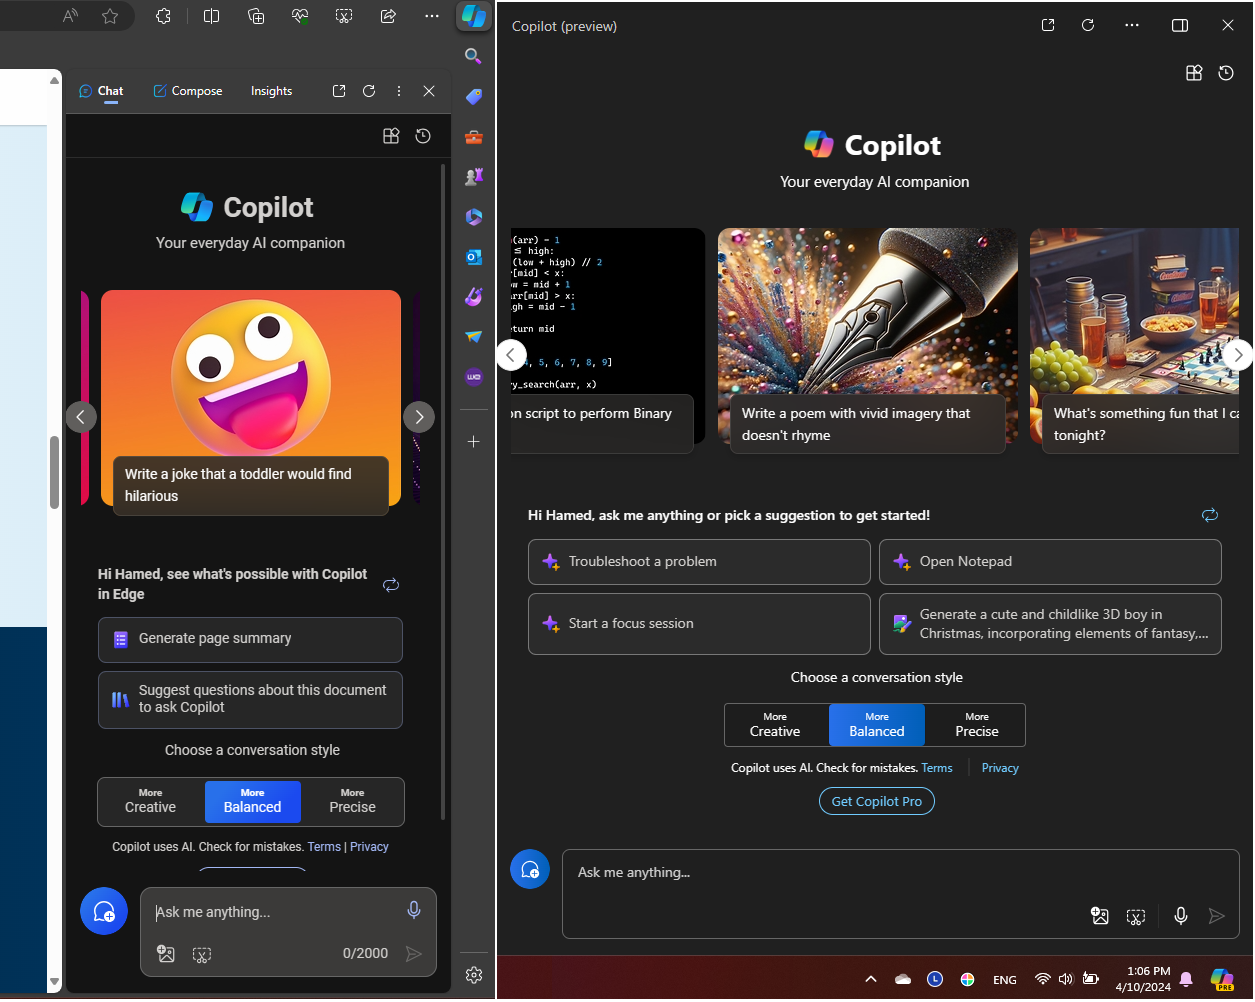The width and height of the screenshot is (1255, 1002).
Task: Open Edge Collections icon
Action: coord(256,16)
